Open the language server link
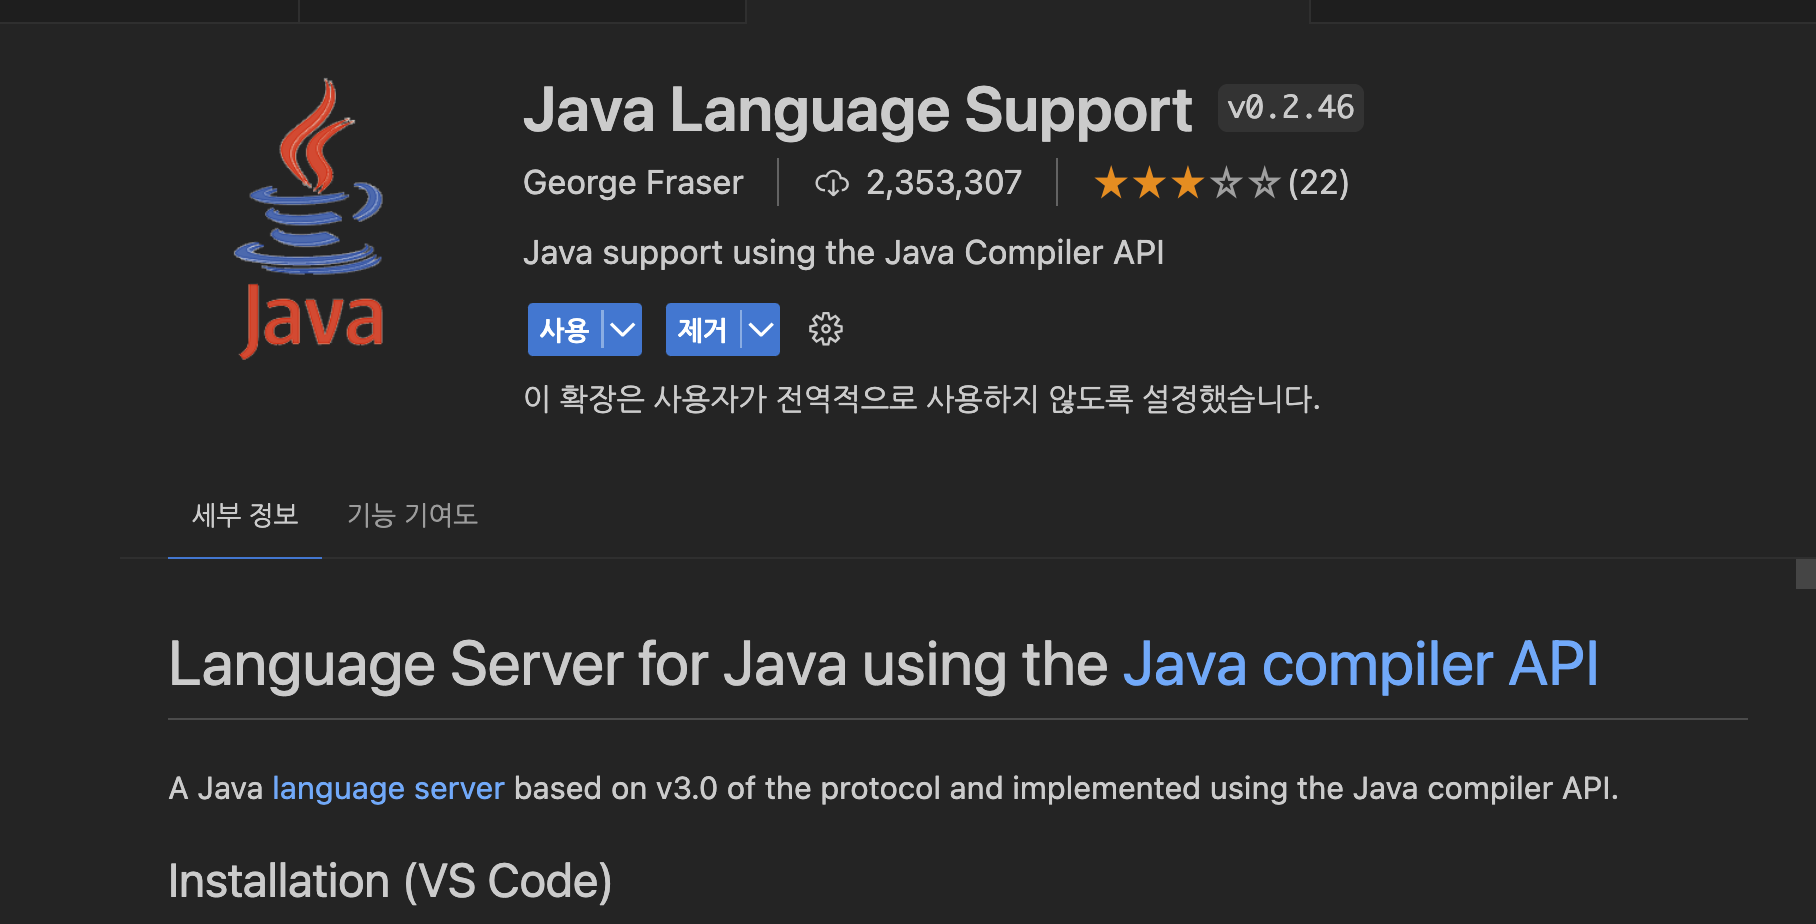 pos(388,788)
